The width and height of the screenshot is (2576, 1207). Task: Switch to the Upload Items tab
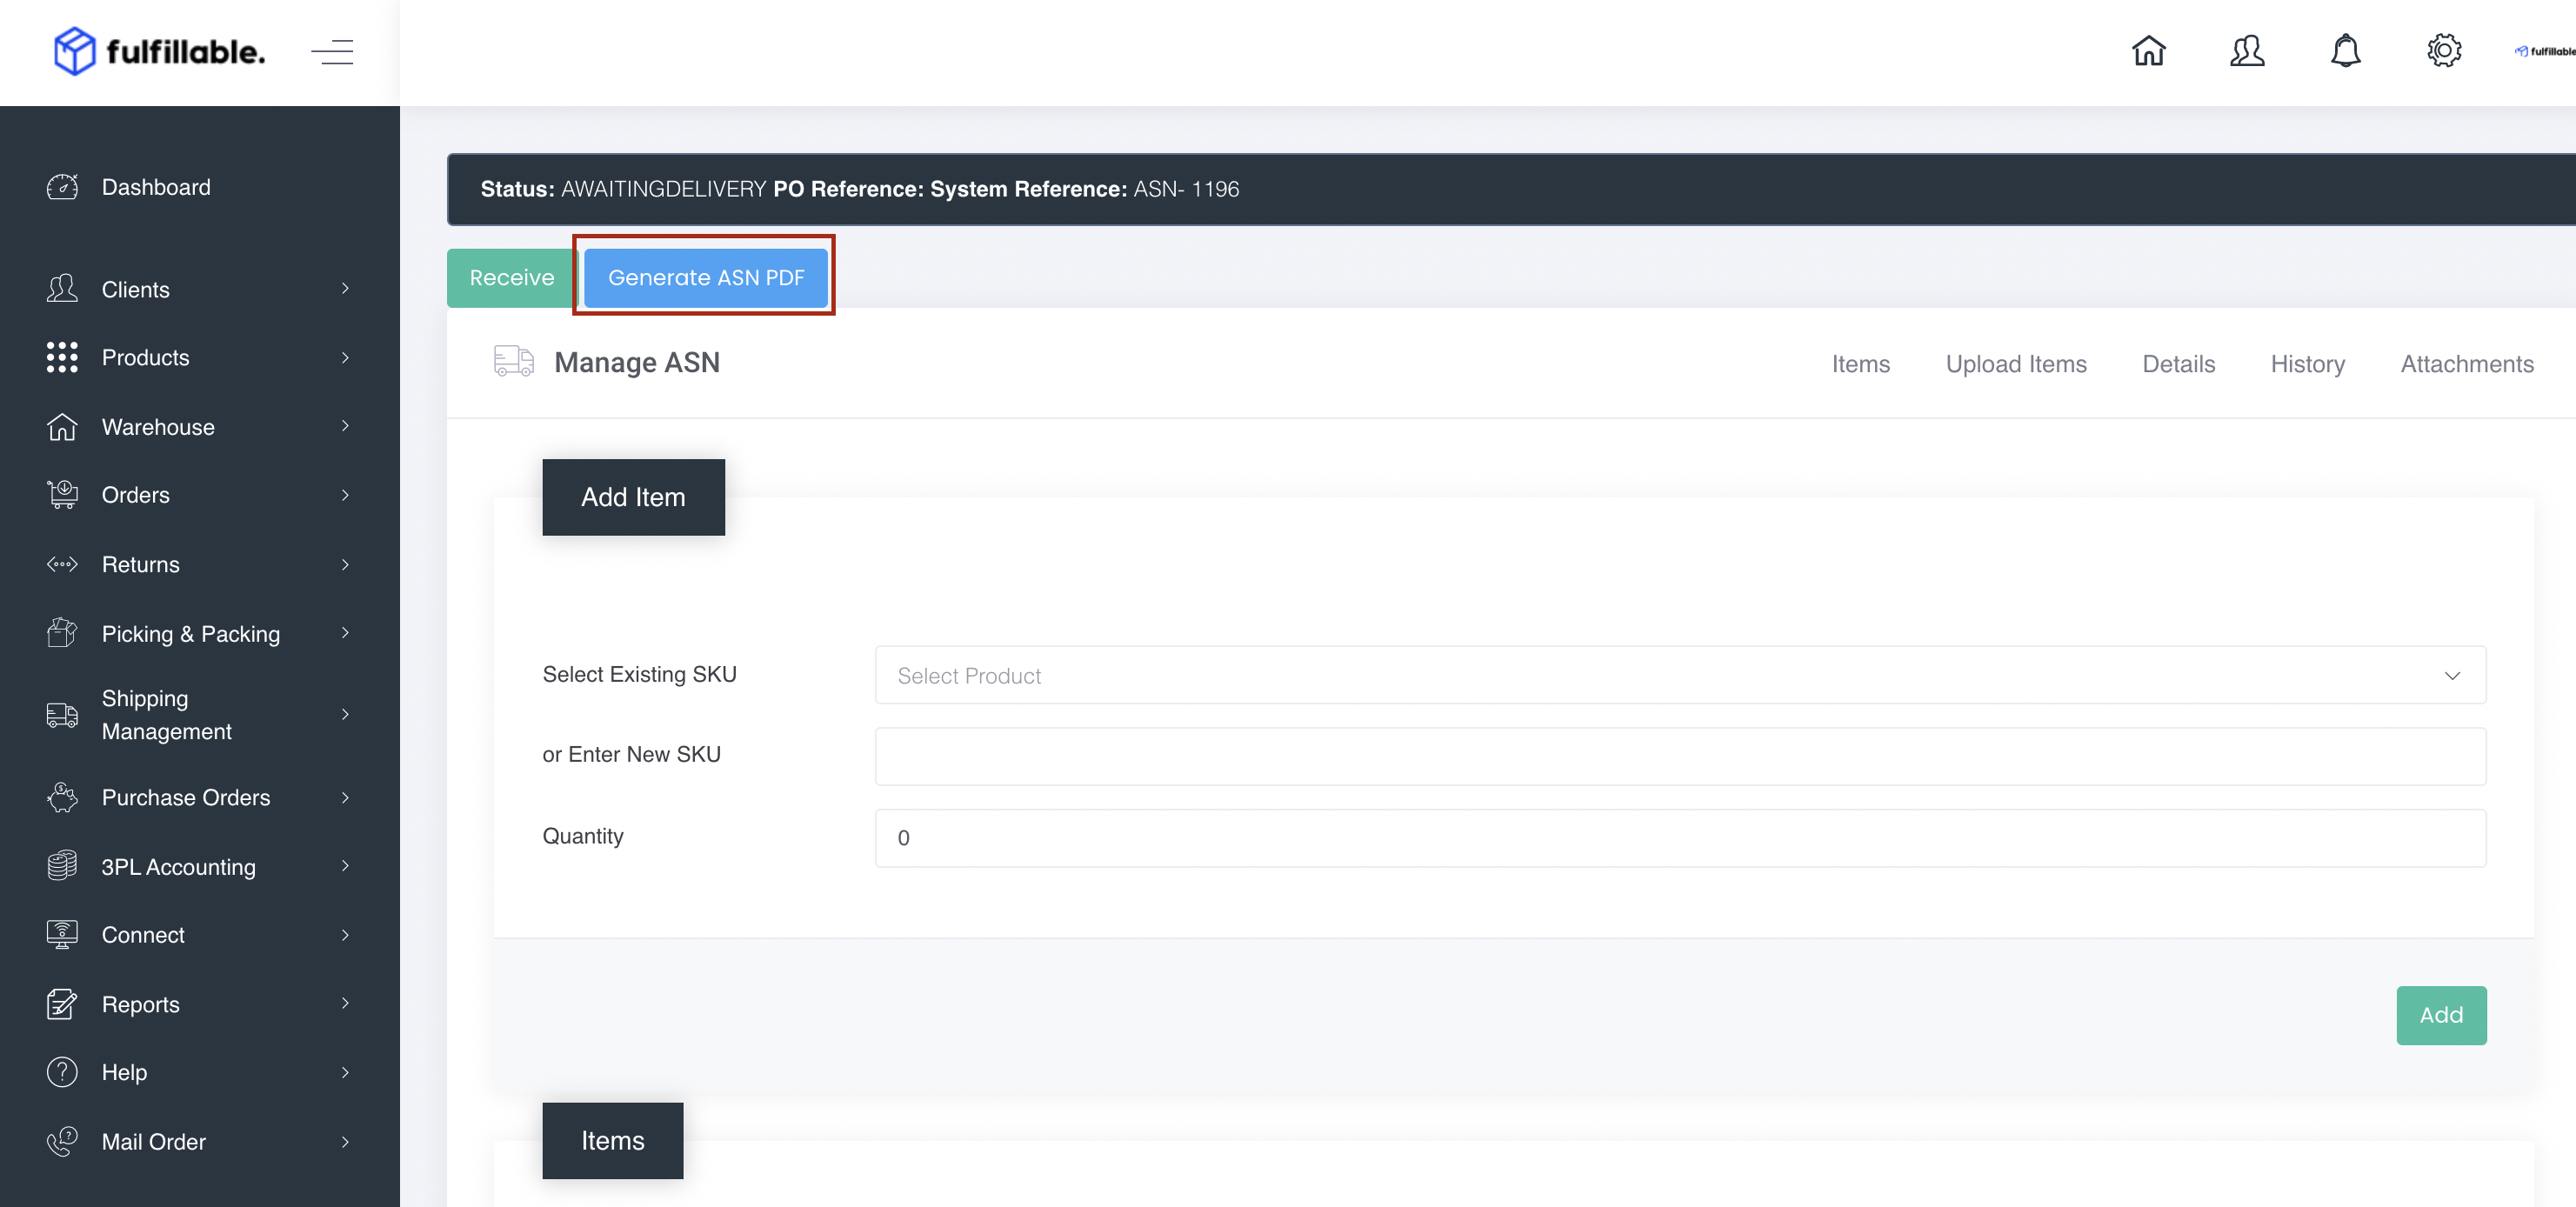tap(2016, 364)
